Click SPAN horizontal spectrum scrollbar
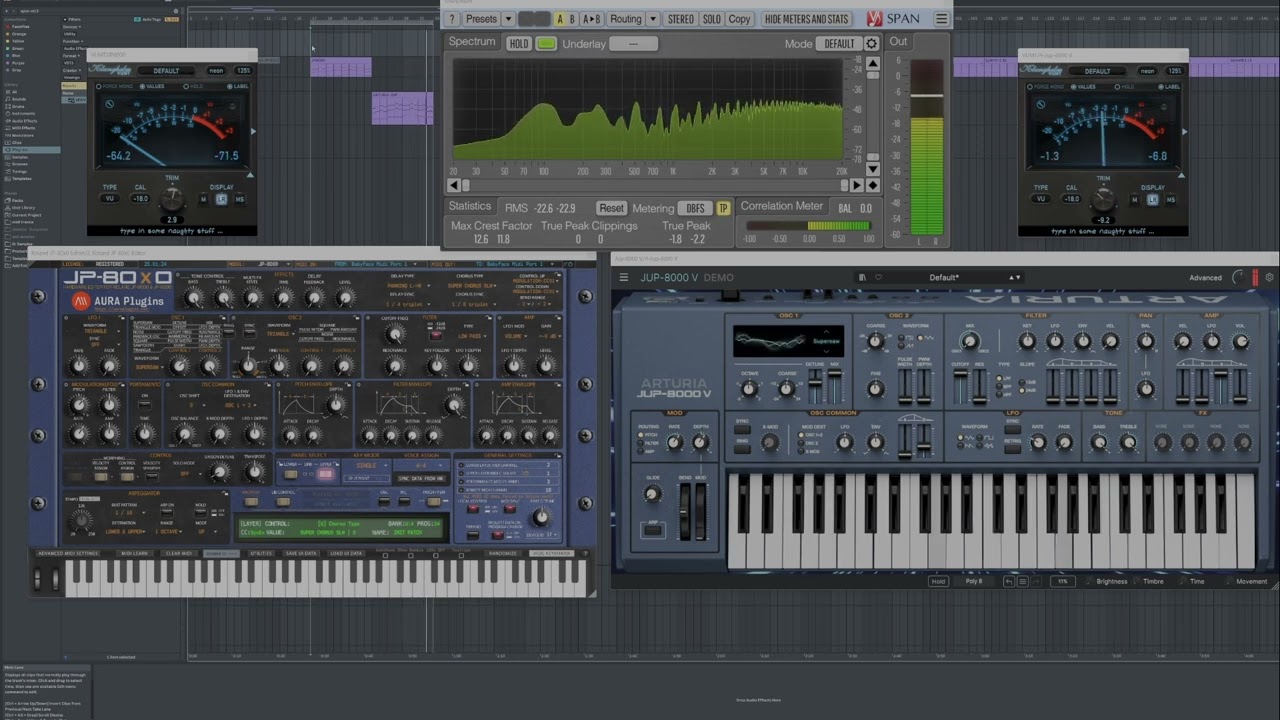The height and width of the screenshot is (720, 1280). [655, 185]
